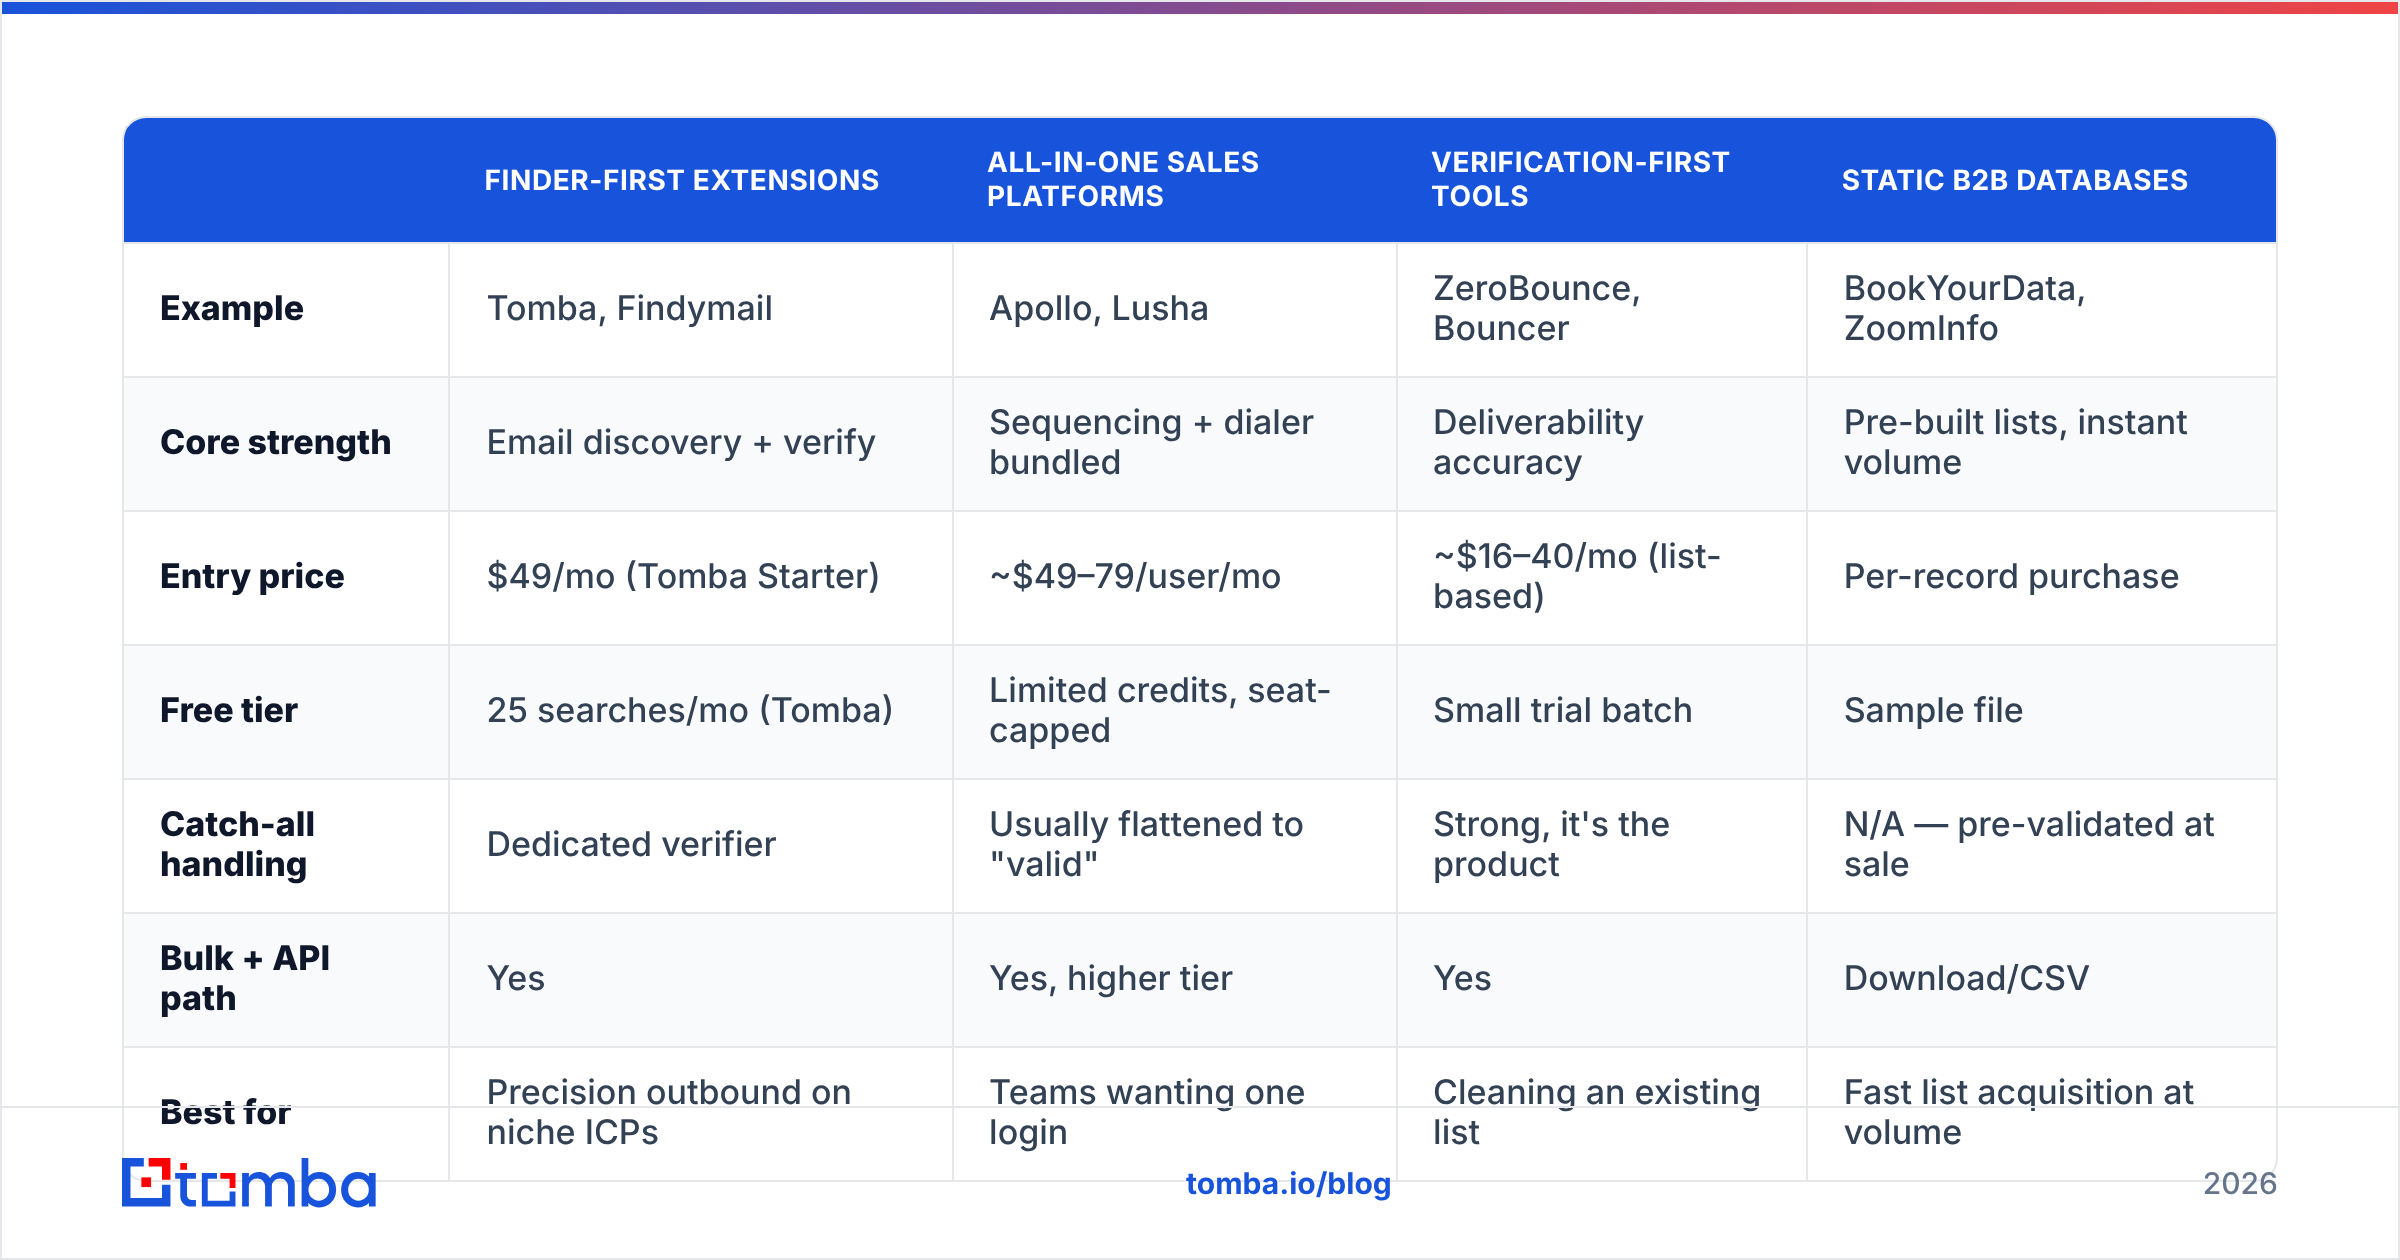Click the Bulk + API path label
This screenshot has height=1260, width=2400.
[x=245, y=979]
